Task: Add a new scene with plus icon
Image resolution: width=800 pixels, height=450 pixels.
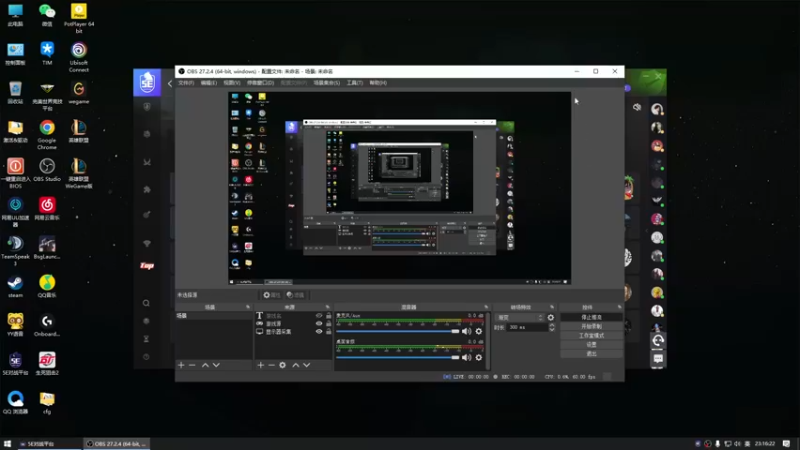Action: coord(181,365)
